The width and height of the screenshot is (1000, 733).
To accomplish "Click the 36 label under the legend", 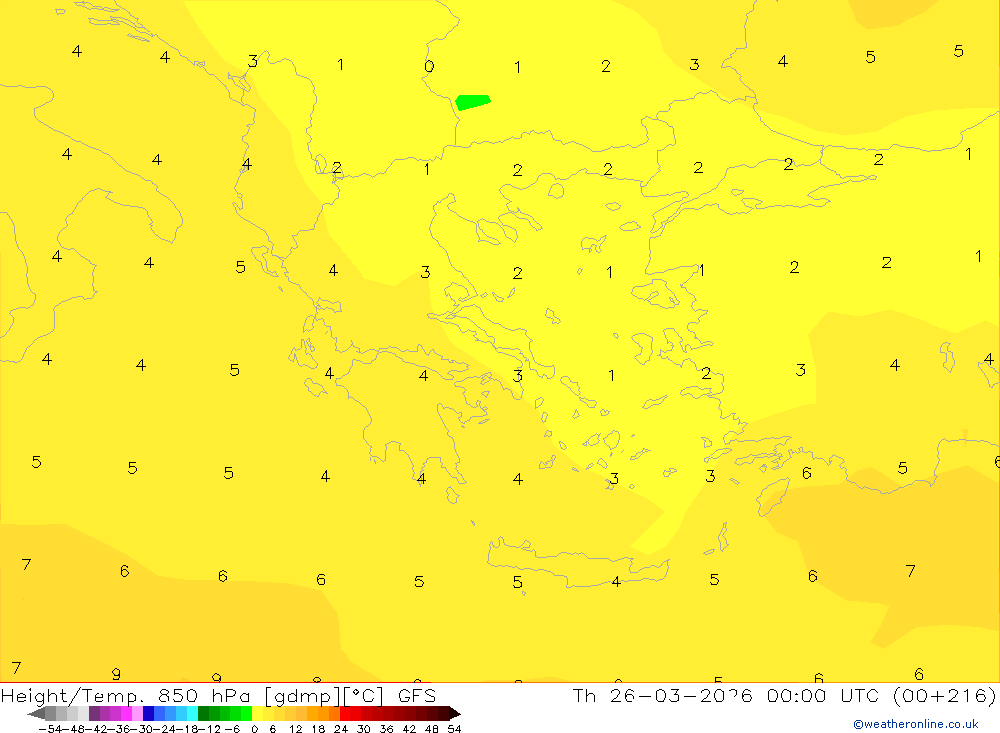I will tap(386, 729).
